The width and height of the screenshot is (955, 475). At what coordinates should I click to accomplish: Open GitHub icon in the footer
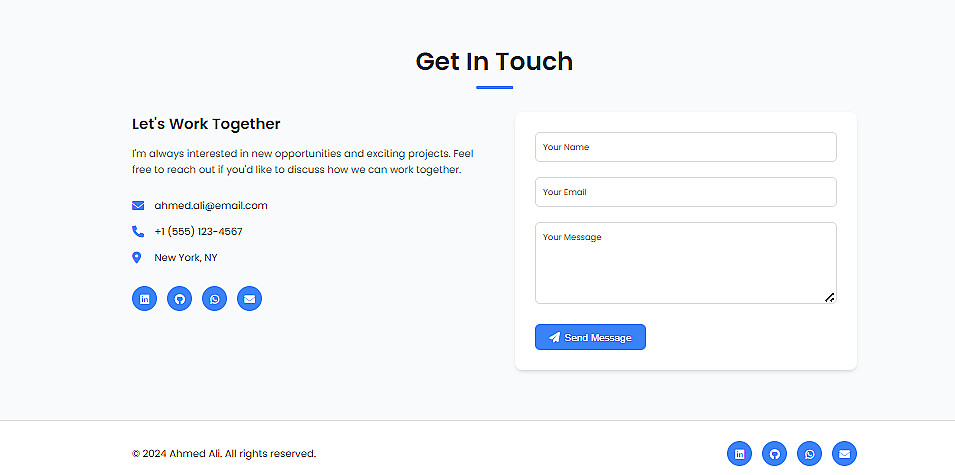pyautogui.click(x=775, y=454)
